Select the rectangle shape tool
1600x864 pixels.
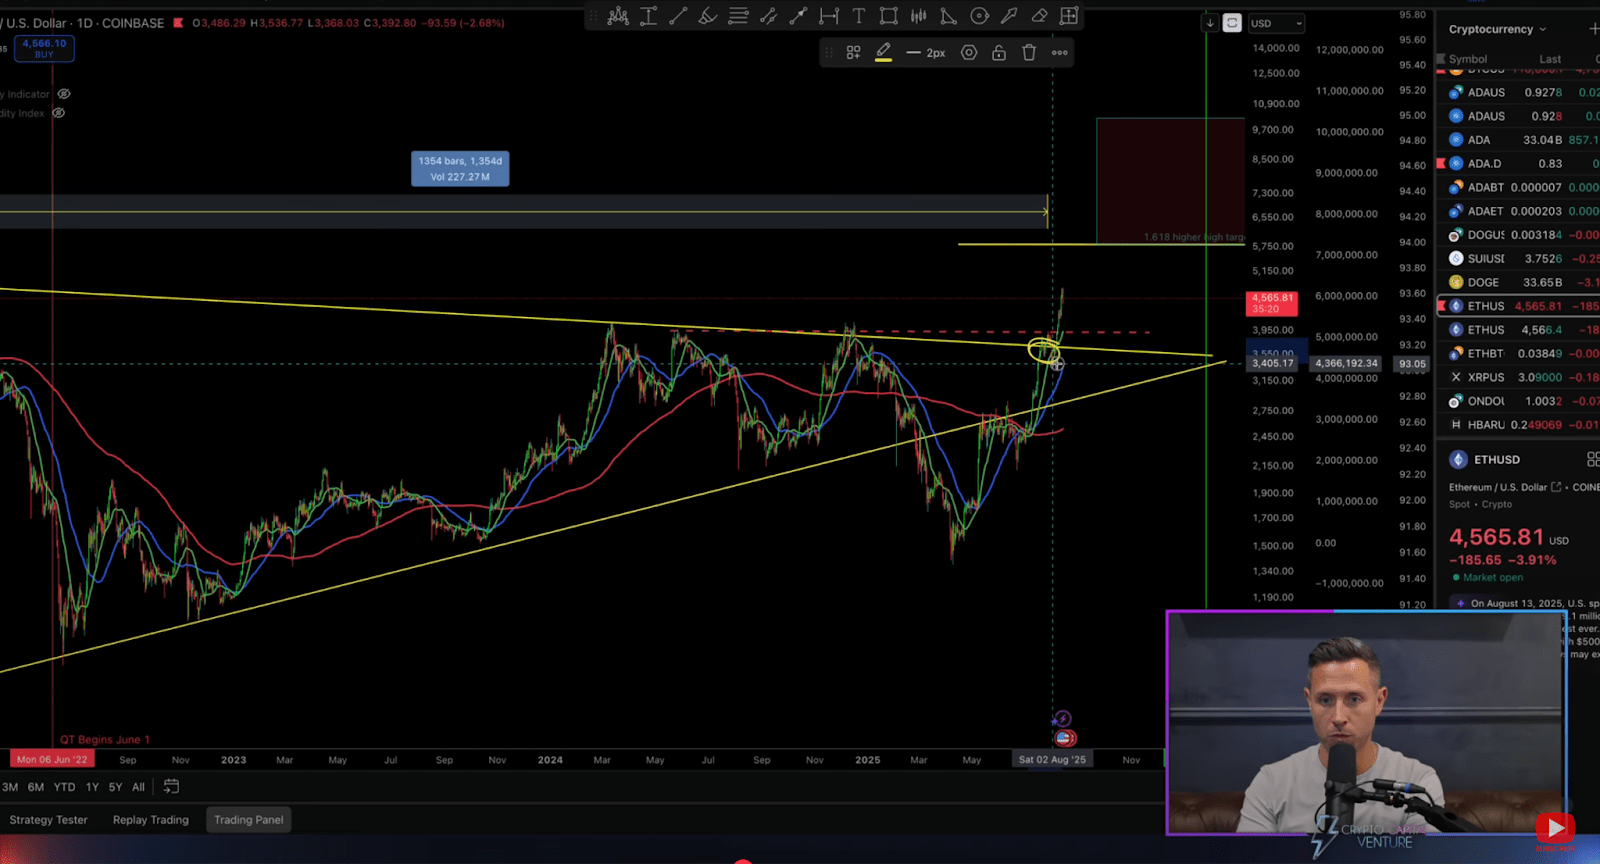[x=888, y=16]
